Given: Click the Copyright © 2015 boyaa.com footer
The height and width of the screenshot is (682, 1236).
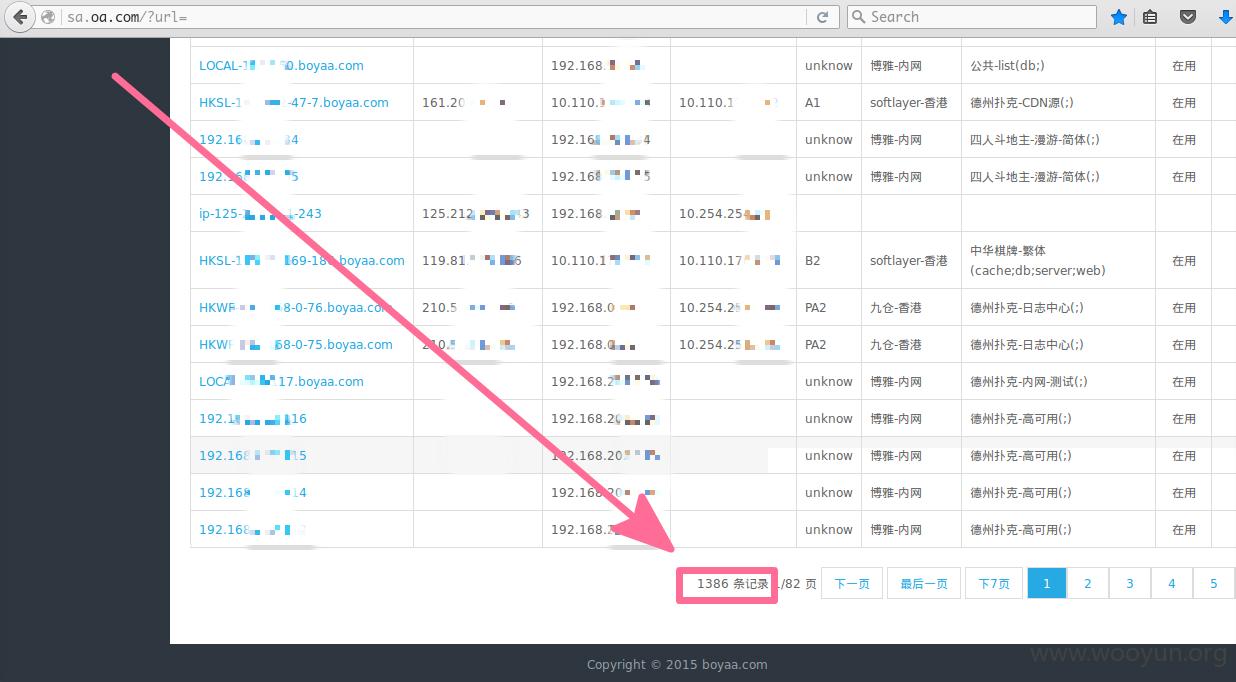Looking at the screenshot, I should coord(677,664).
